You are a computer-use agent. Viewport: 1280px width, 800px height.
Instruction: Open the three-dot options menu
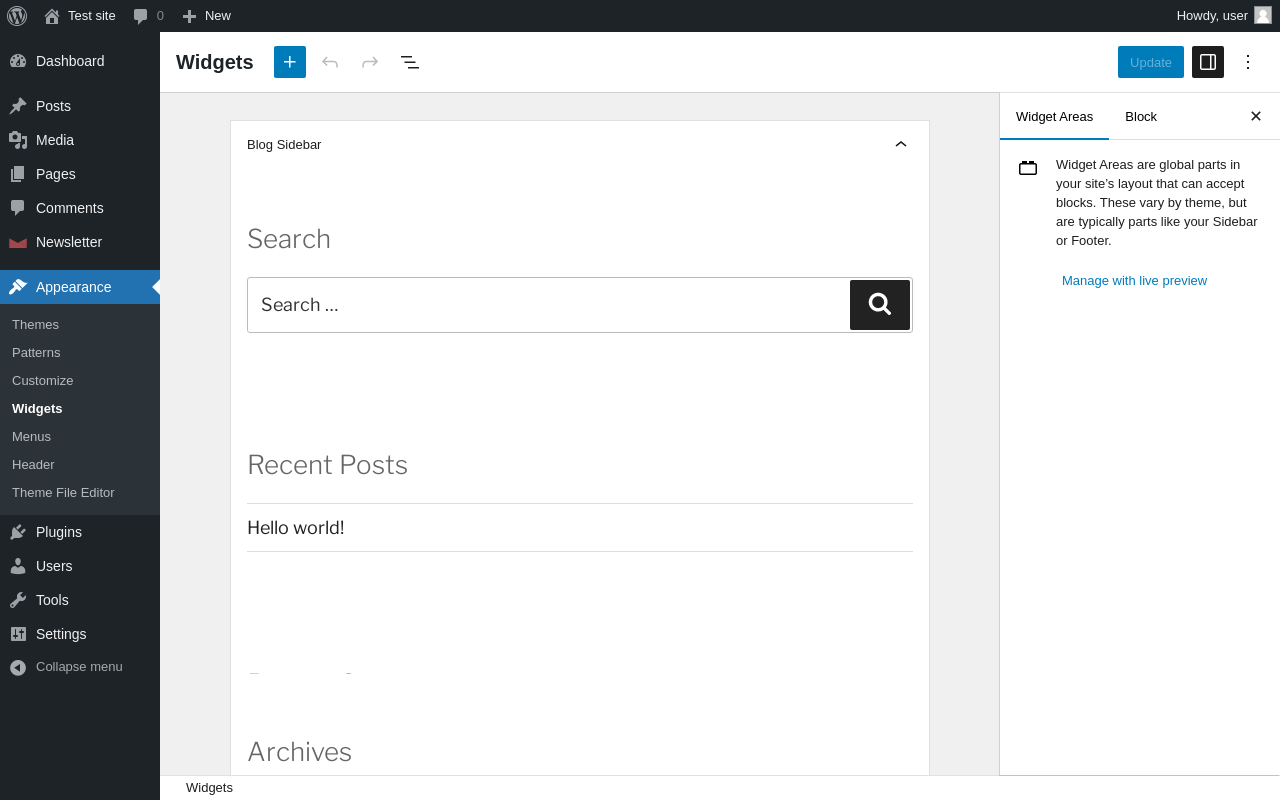tap(1248, 62)
